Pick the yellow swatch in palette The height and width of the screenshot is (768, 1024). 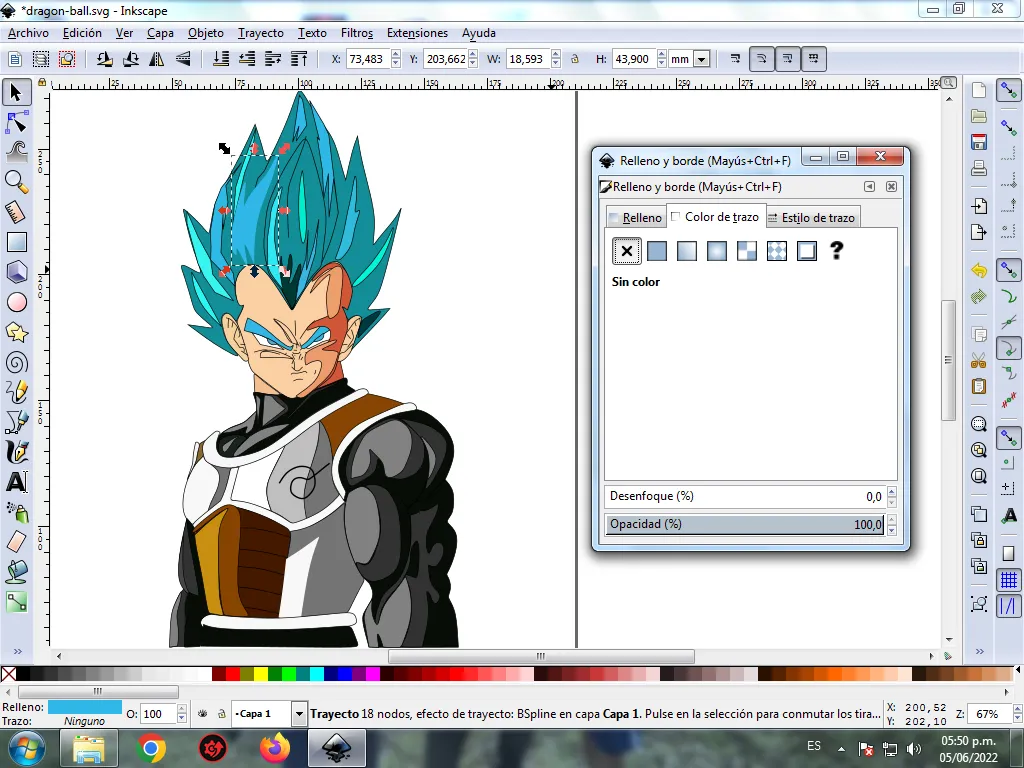tap(261, 674)
